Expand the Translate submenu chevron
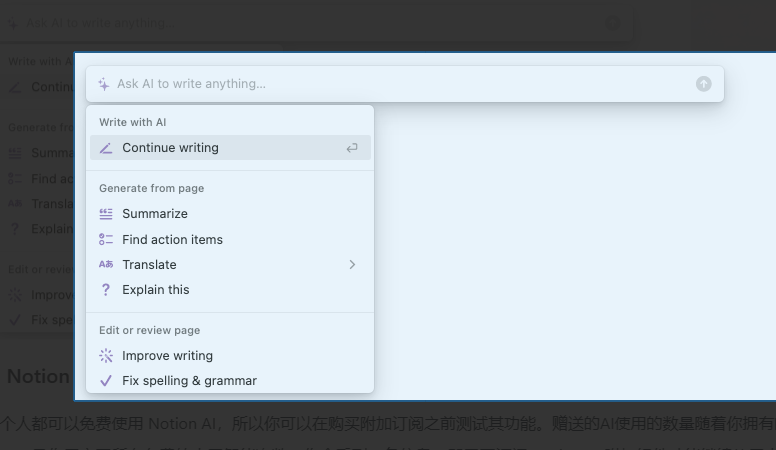The height and width of the screenshot is (450, 776). click(352, 265)
